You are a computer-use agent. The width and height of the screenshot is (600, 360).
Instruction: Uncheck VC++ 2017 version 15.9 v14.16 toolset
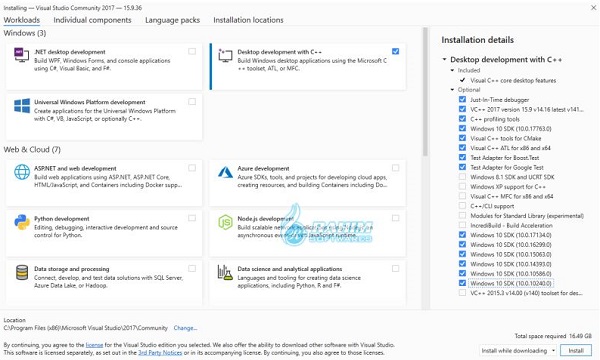point(462,109)
